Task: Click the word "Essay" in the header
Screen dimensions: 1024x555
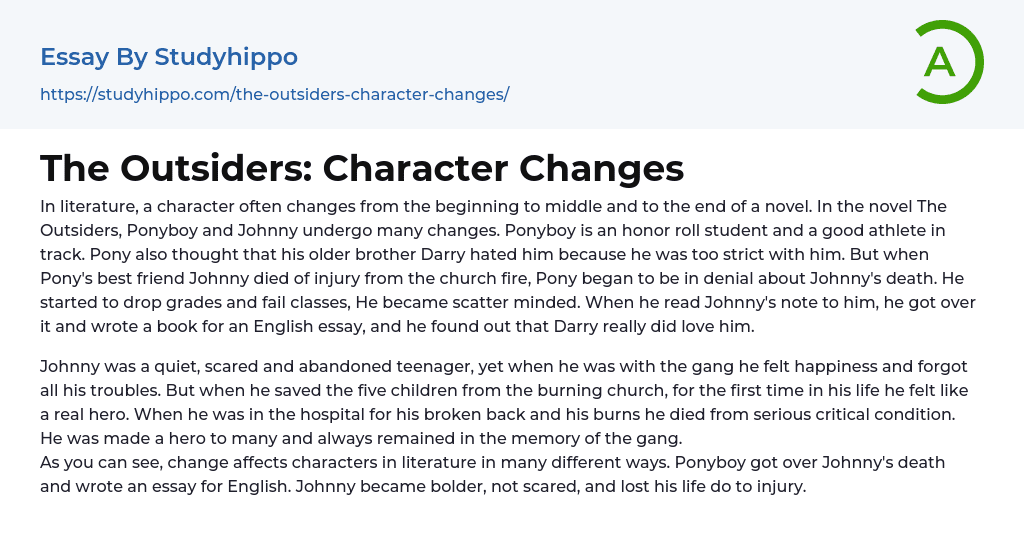Action: [74, 57]
